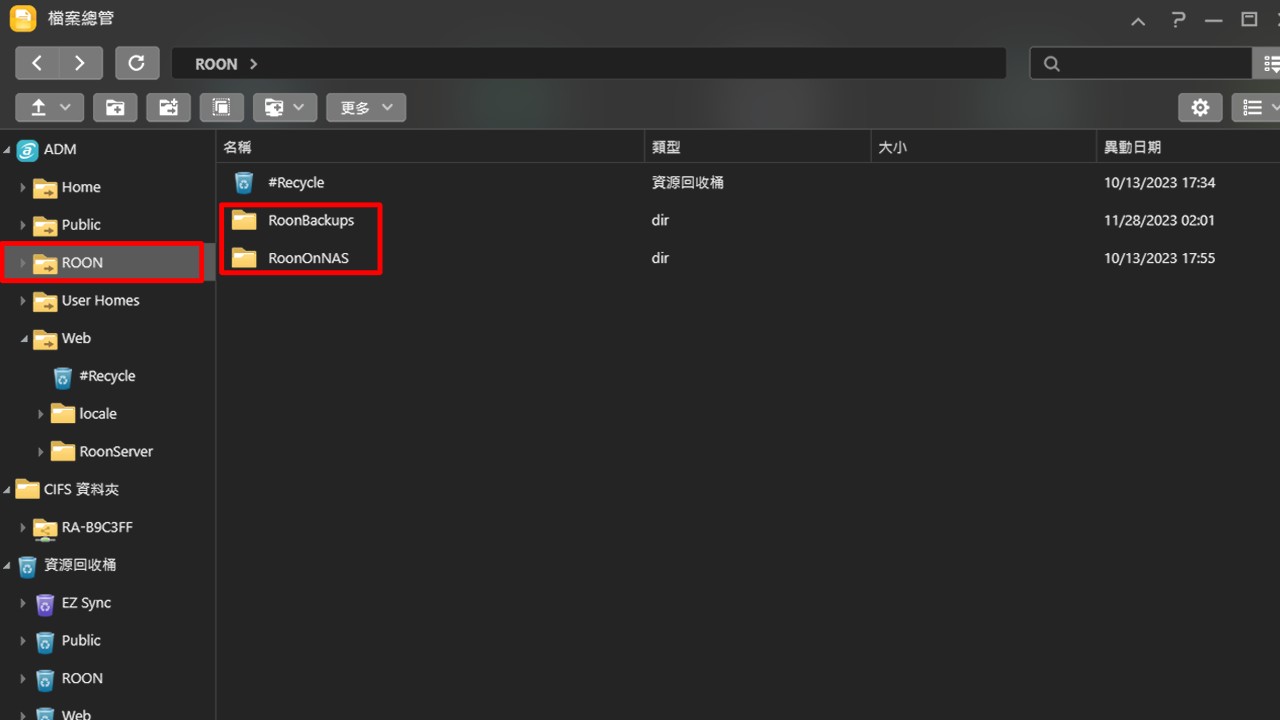Expand the locale folder arrow

click(41, 414)
